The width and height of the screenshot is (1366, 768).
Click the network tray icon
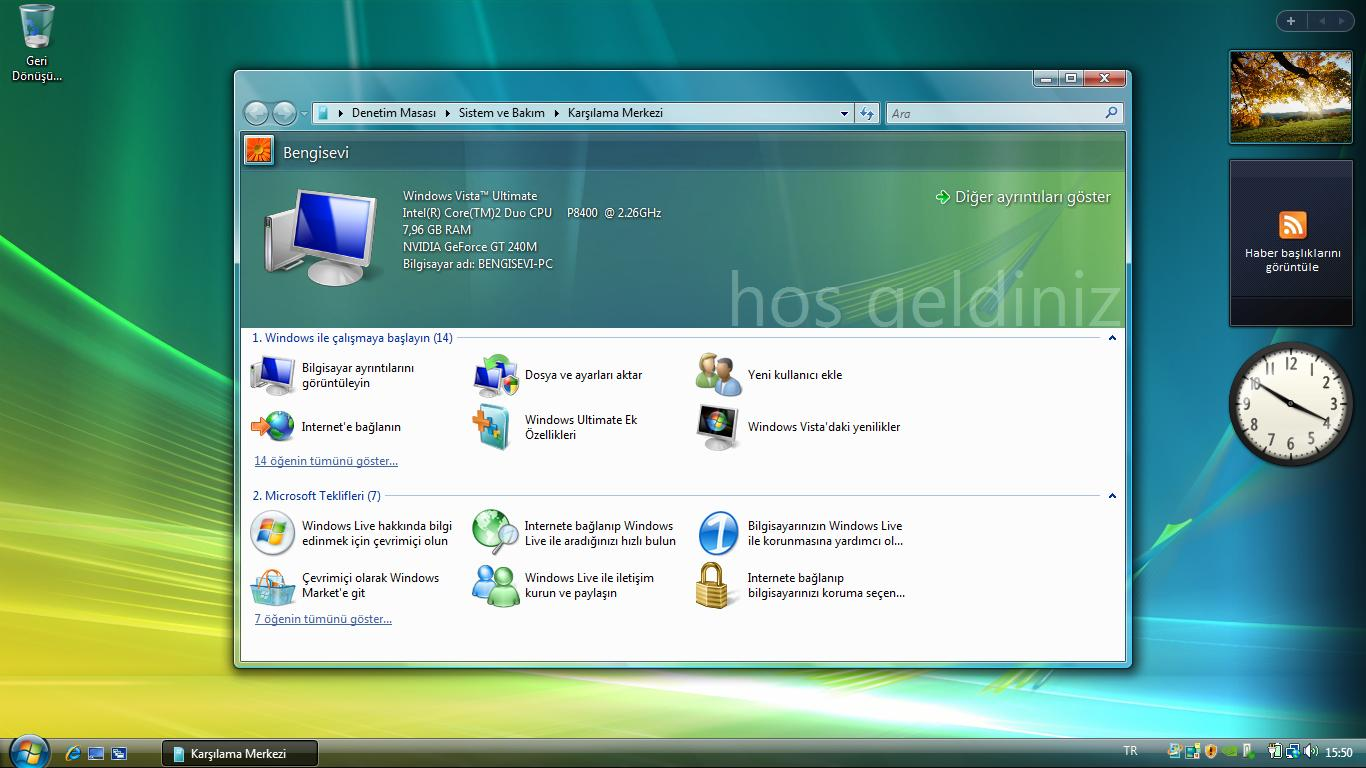pos(1292,752)
